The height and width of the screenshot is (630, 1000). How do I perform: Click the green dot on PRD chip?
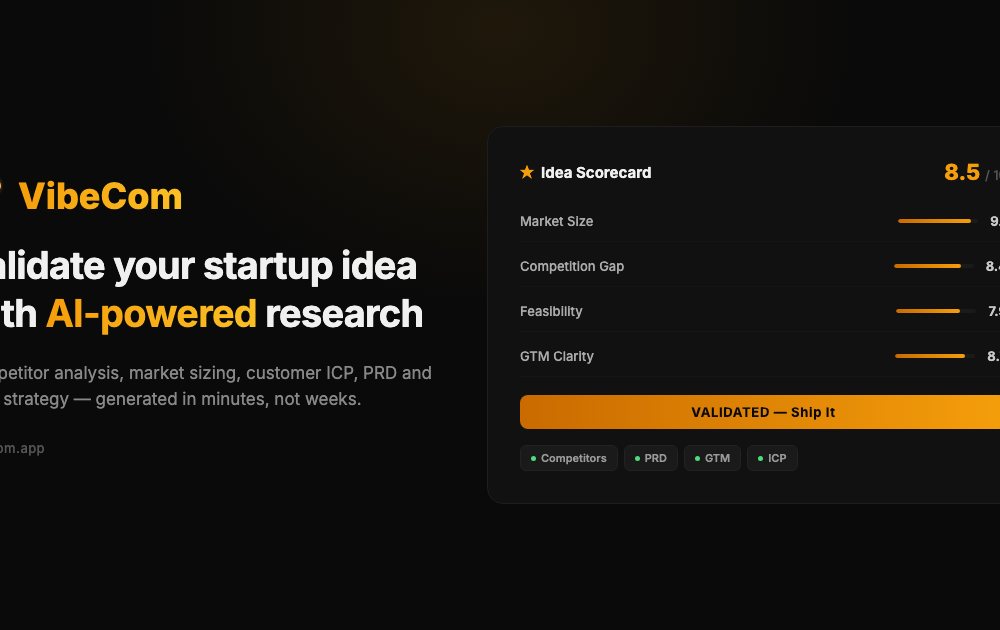(637, 458)
